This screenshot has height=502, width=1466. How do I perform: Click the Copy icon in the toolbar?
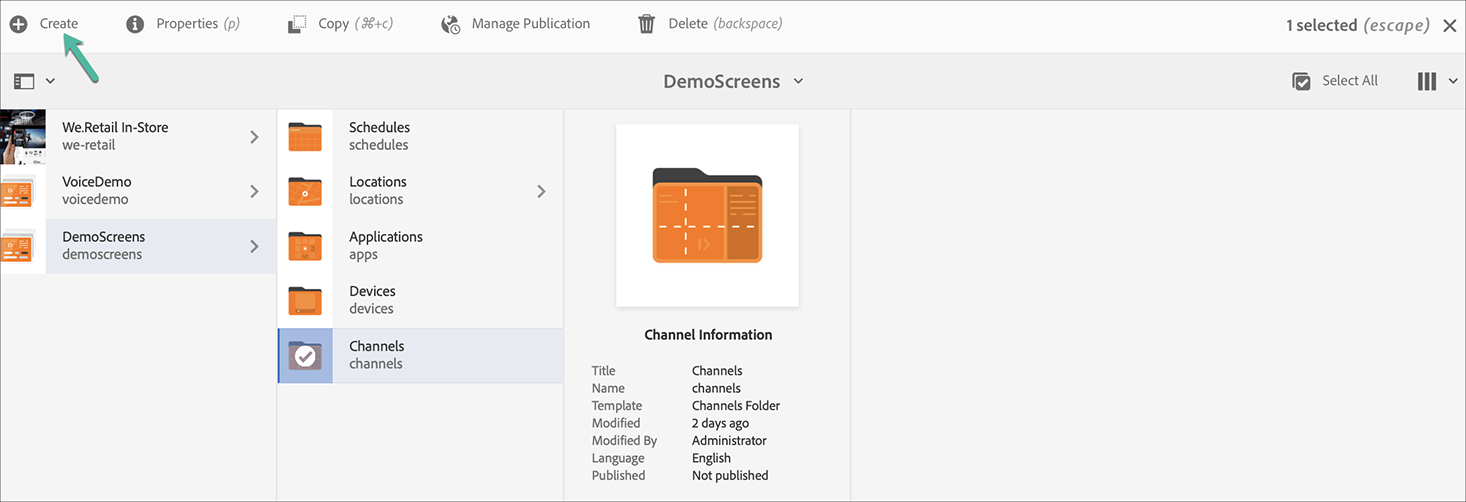click(x=296, y=24)
